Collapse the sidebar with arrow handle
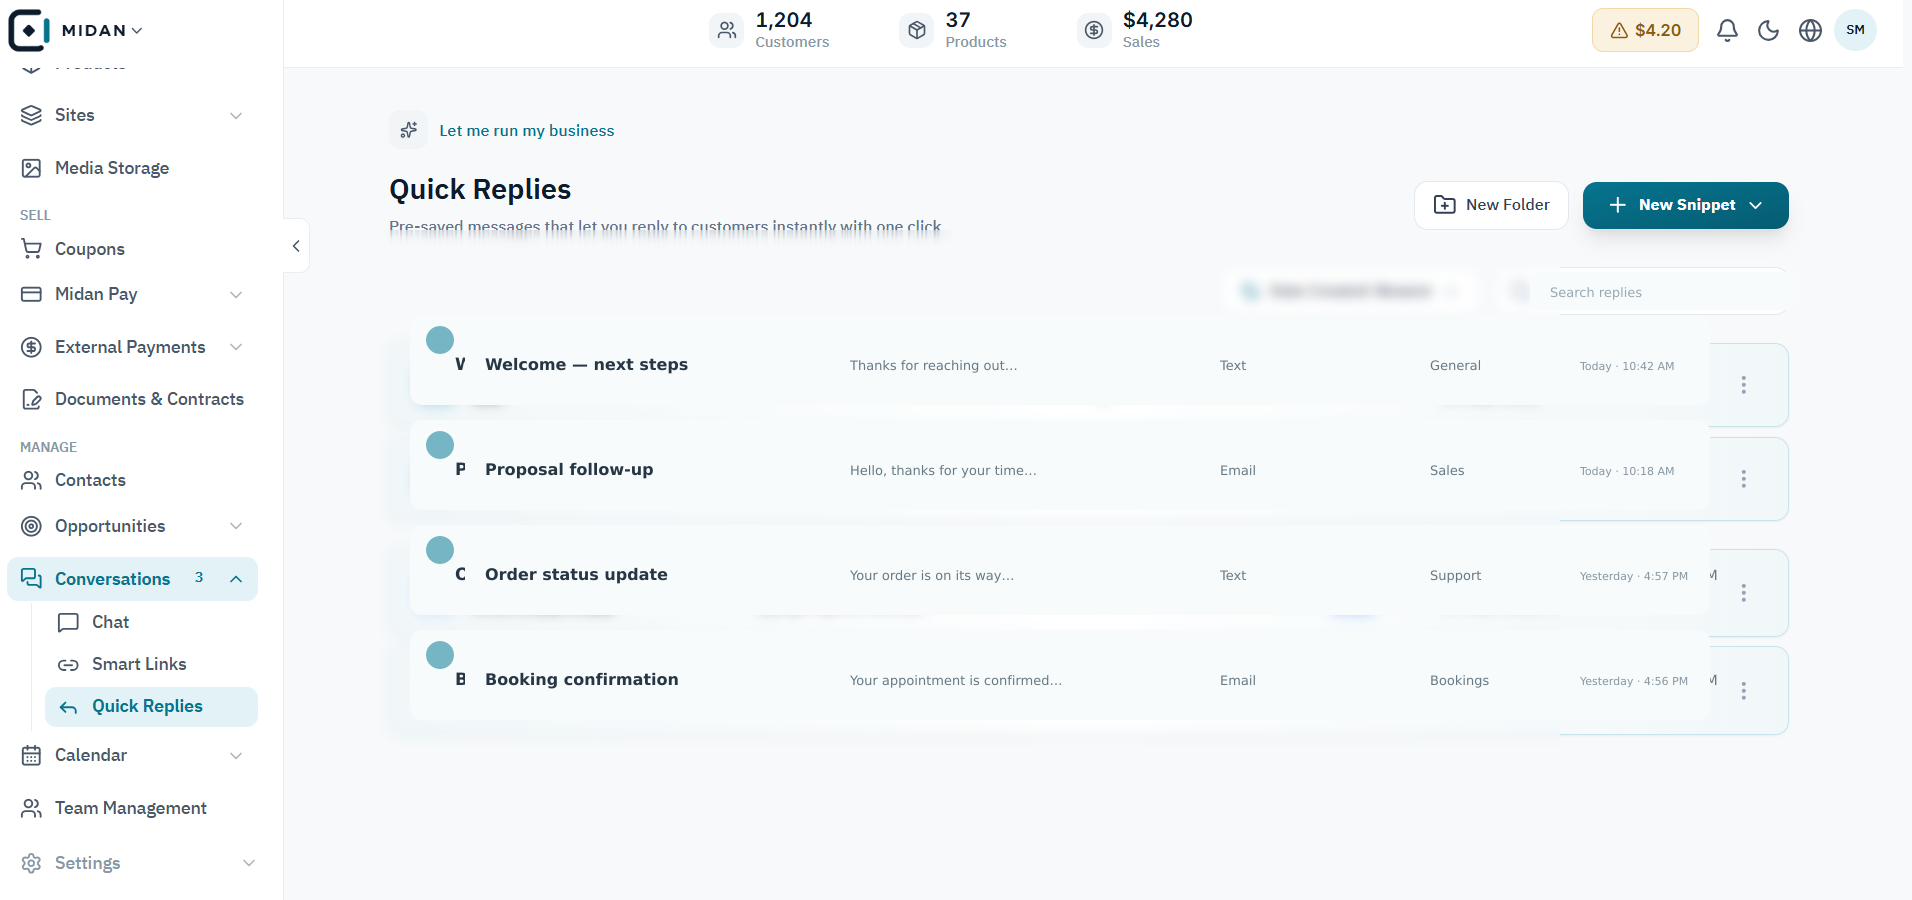This screenshot has height=900, width=1912. coord(296,246)
